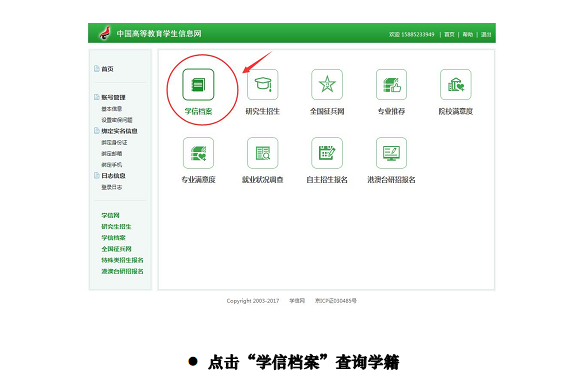The width and height of the screenshot is (580, 378).
Task: Open the 研究生招生 graduation cap icon
Action: pos(263,85)
